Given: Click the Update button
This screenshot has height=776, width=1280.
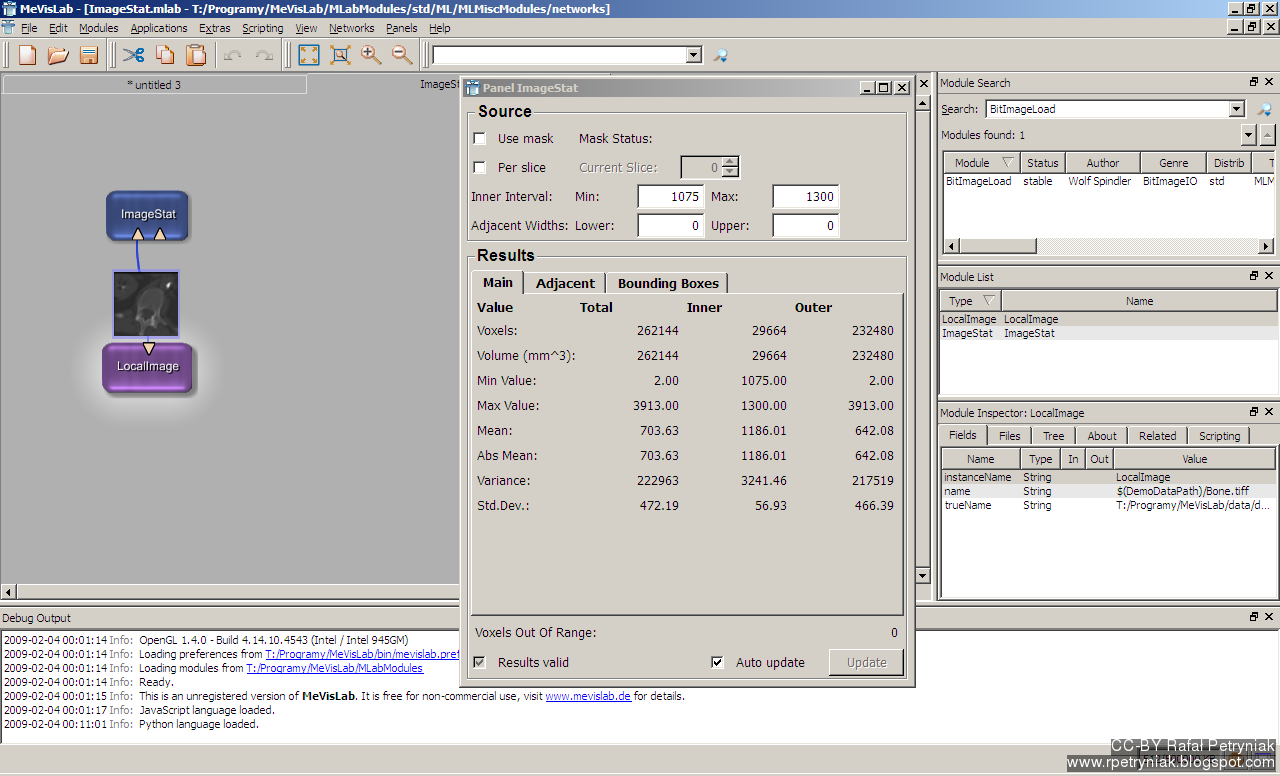Looking at the screenshot, I should pos(866,662).
